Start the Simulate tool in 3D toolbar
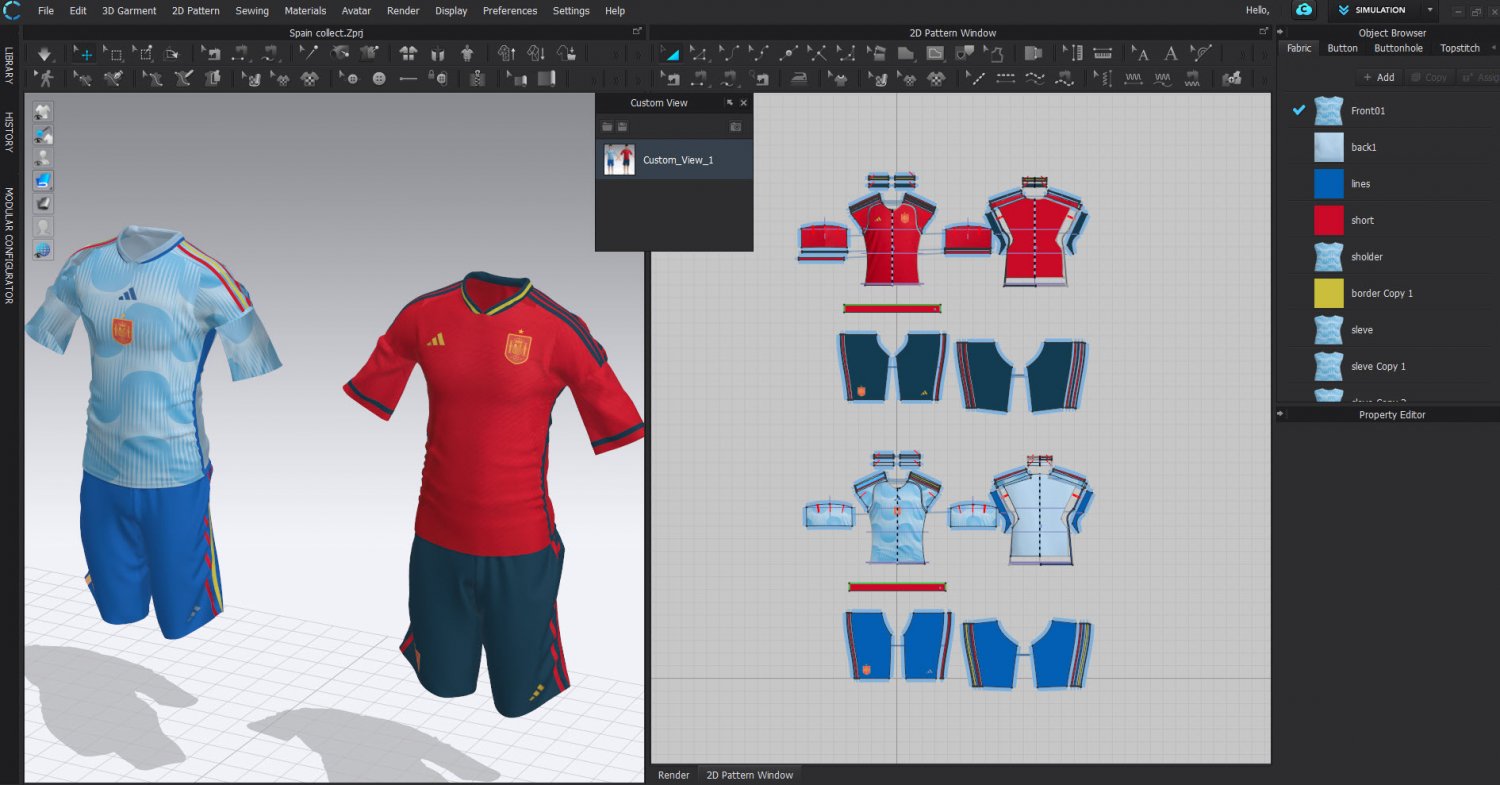 click(44, 54)
